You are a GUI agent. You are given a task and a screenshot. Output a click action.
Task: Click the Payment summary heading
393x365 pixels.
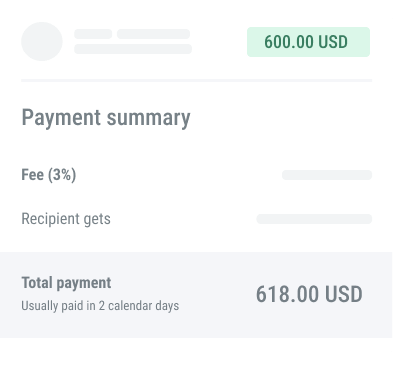pos(106,118)
